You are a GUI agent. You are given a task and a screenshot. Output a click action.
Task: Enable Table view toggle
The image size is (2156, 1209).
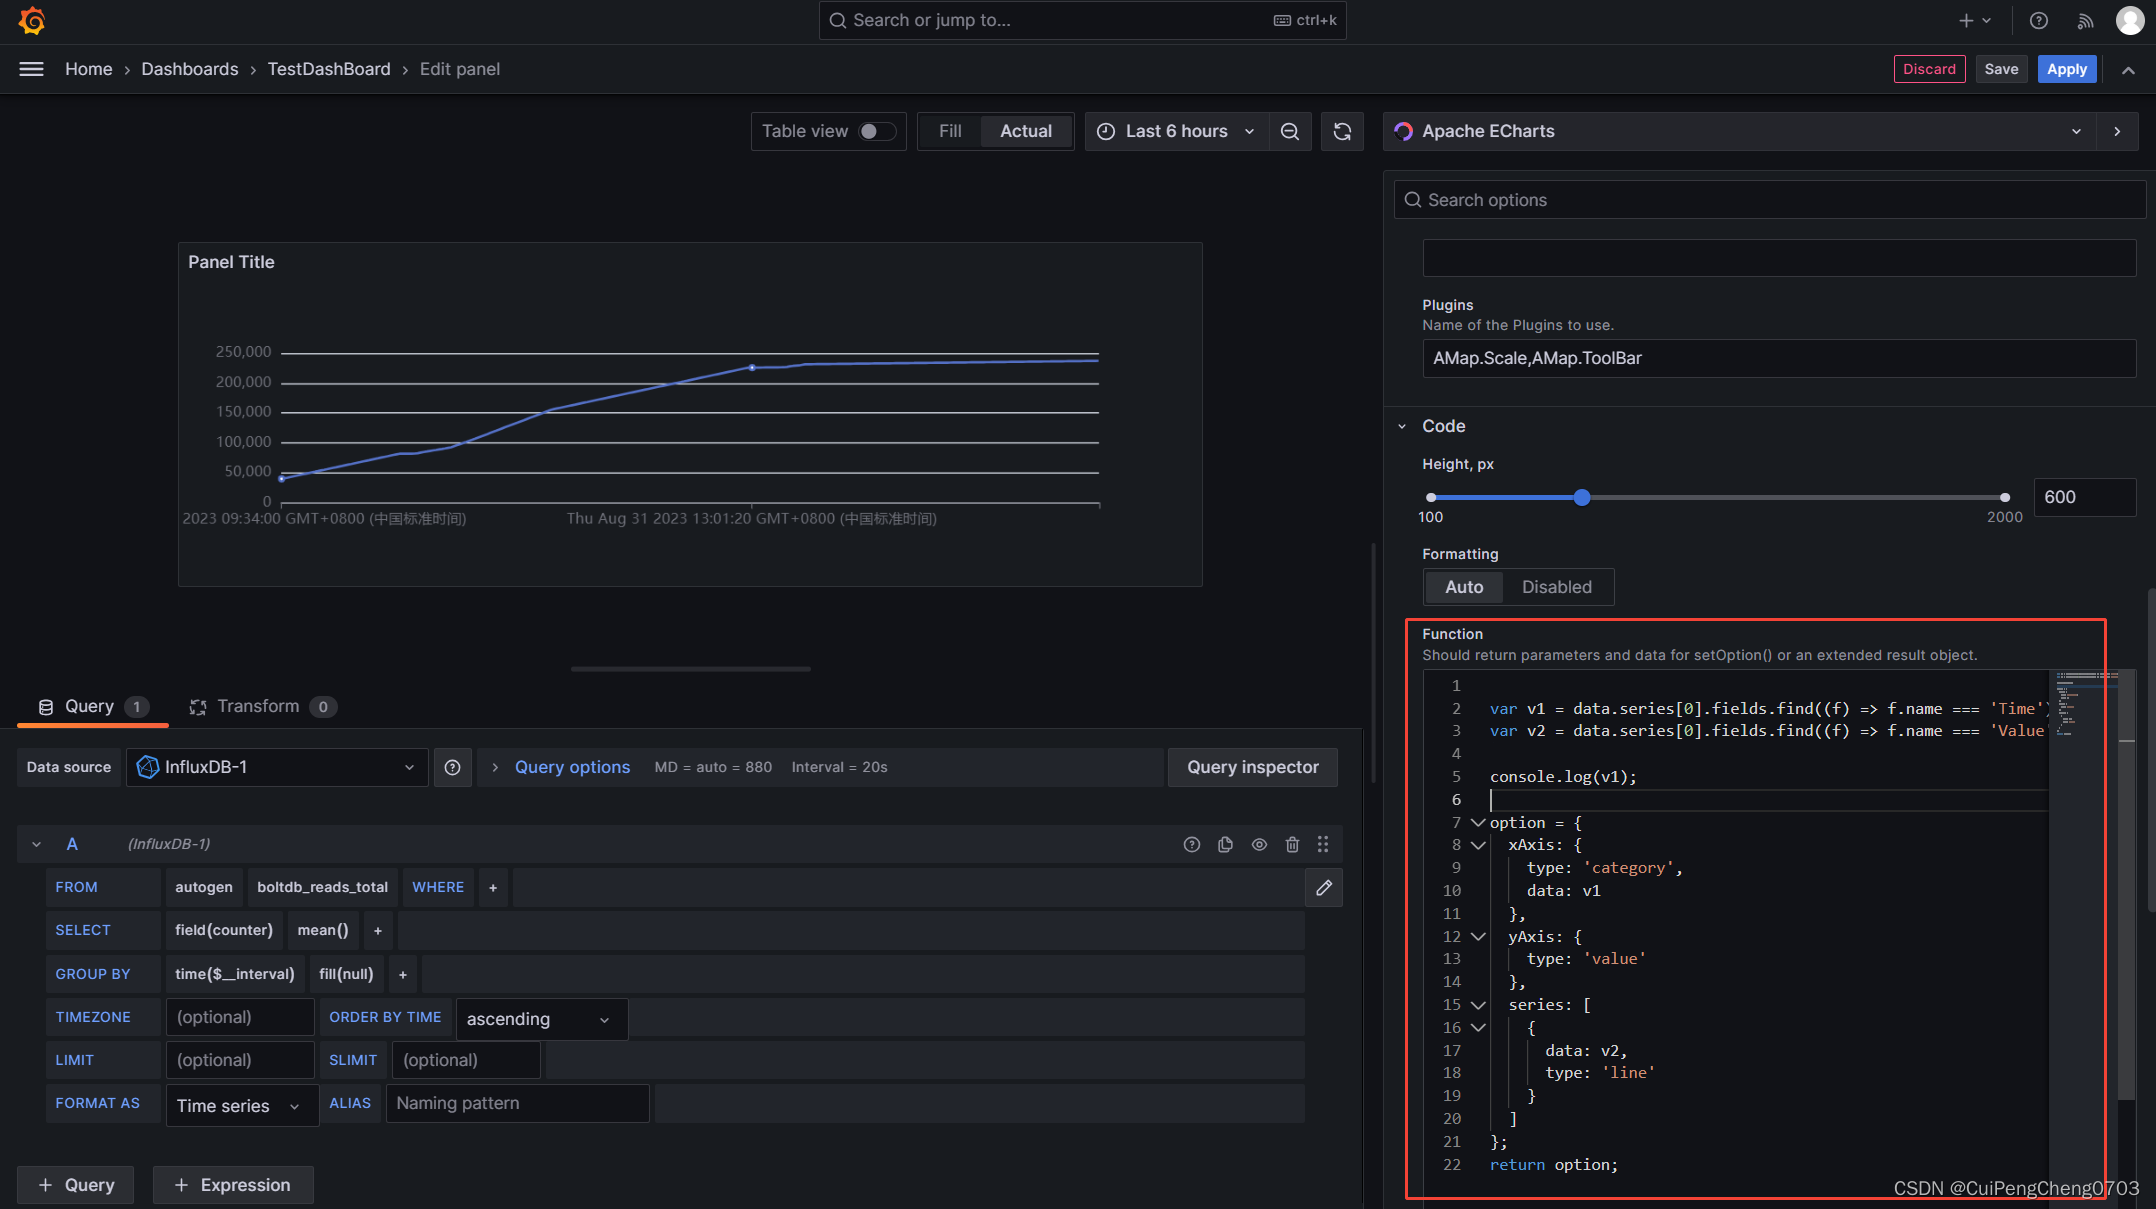(874, 131)
